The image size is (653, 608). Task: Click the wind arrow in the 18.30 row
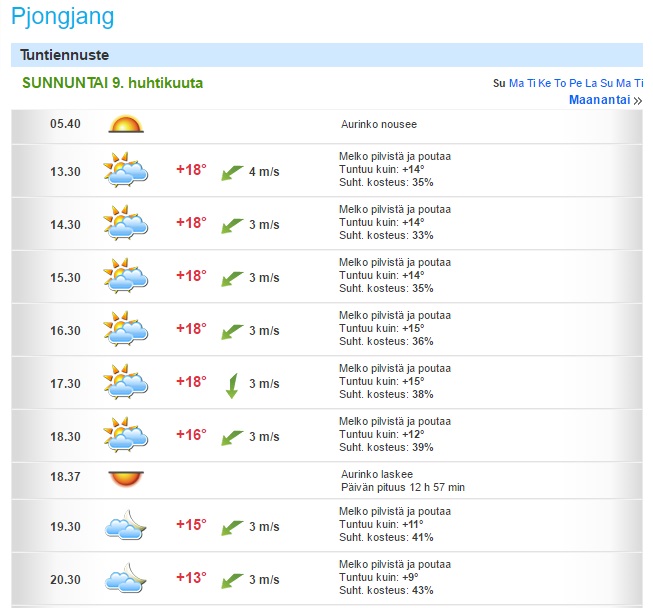pos(232,437)
